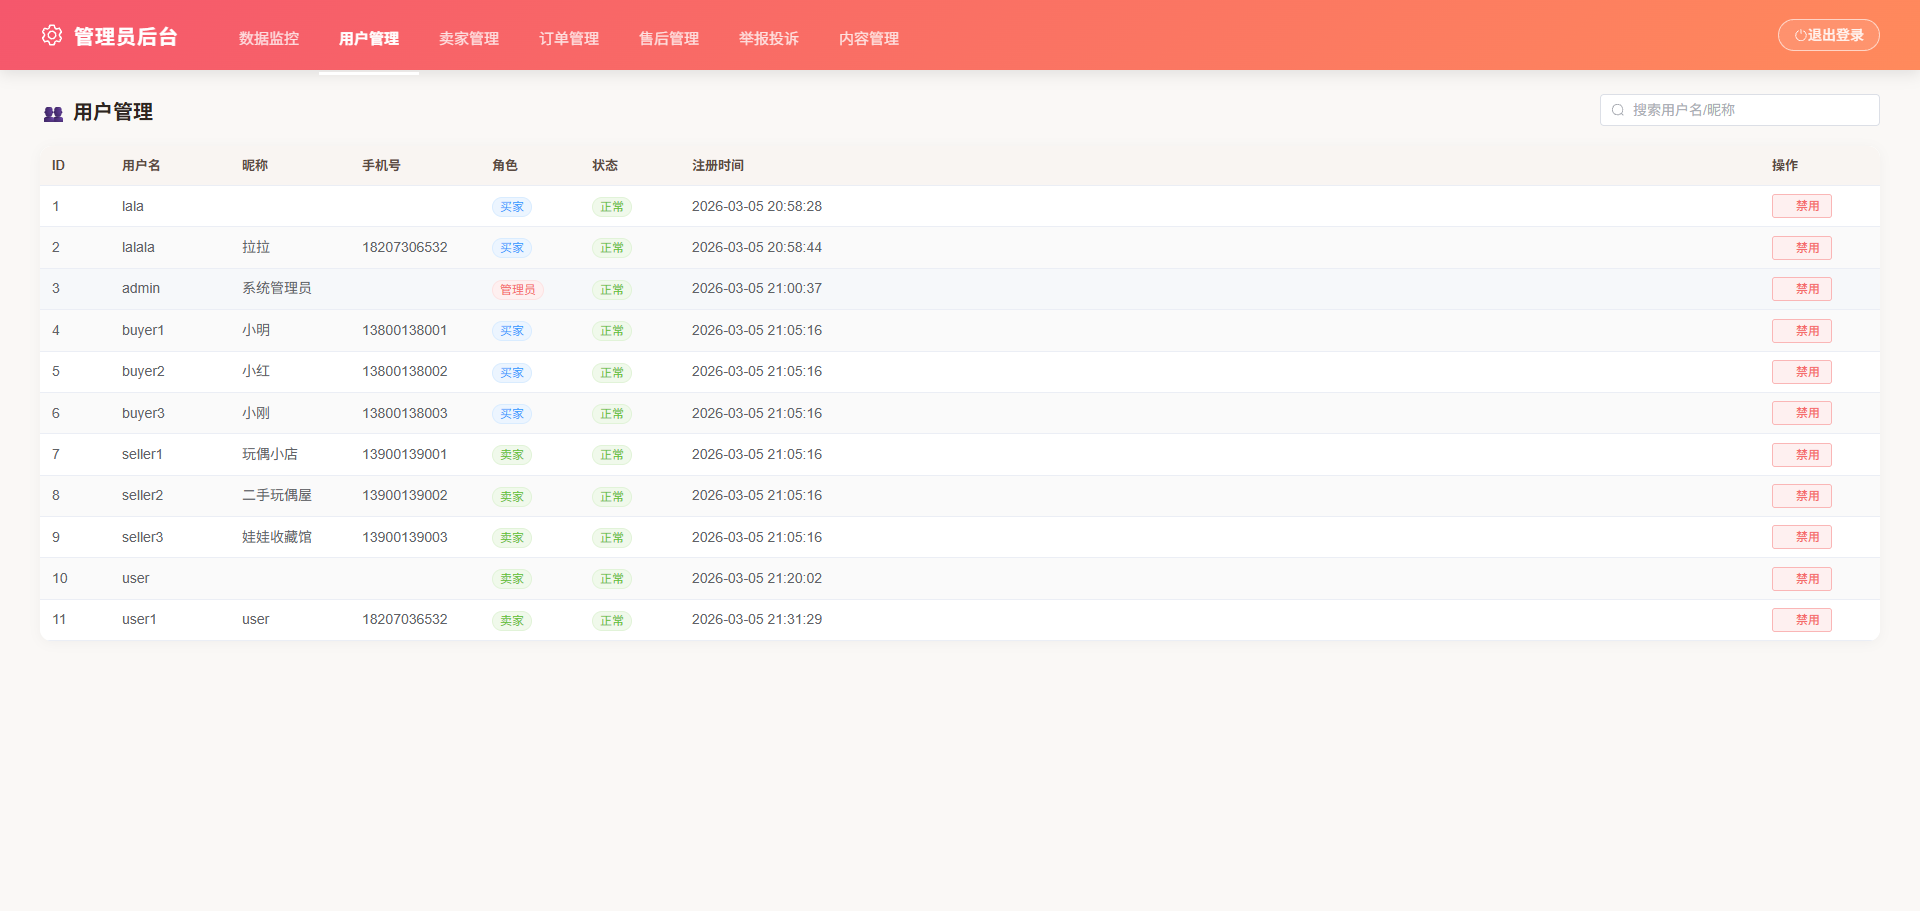
Task: Click 禁用 for user1
Action: click(x=1802, y=620)
